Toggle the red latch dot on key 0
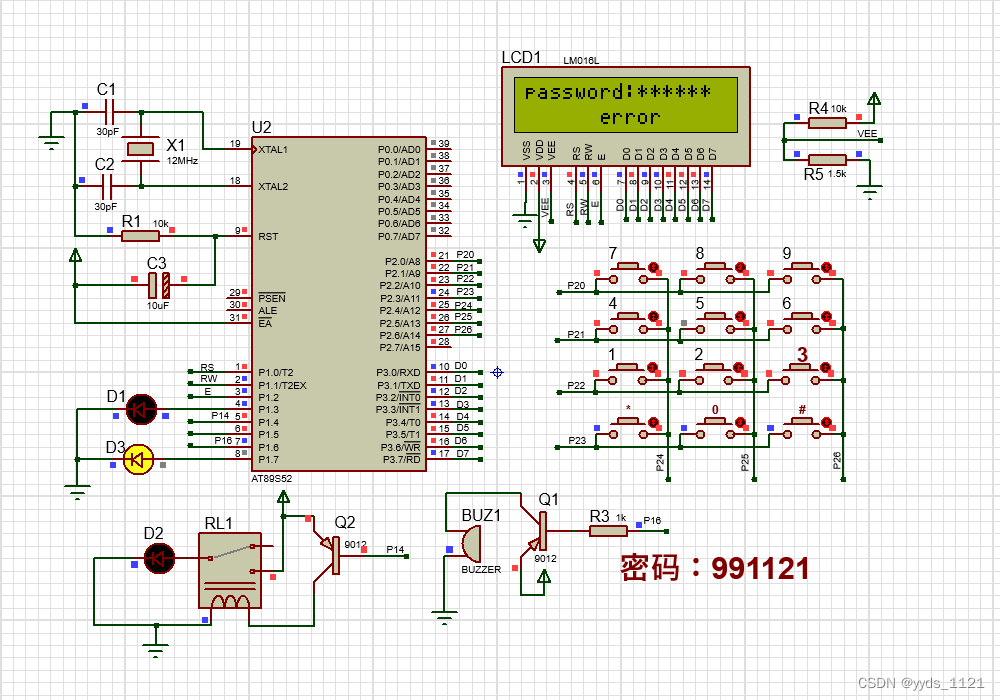The image size is (1000, 700). pos(740,422)
